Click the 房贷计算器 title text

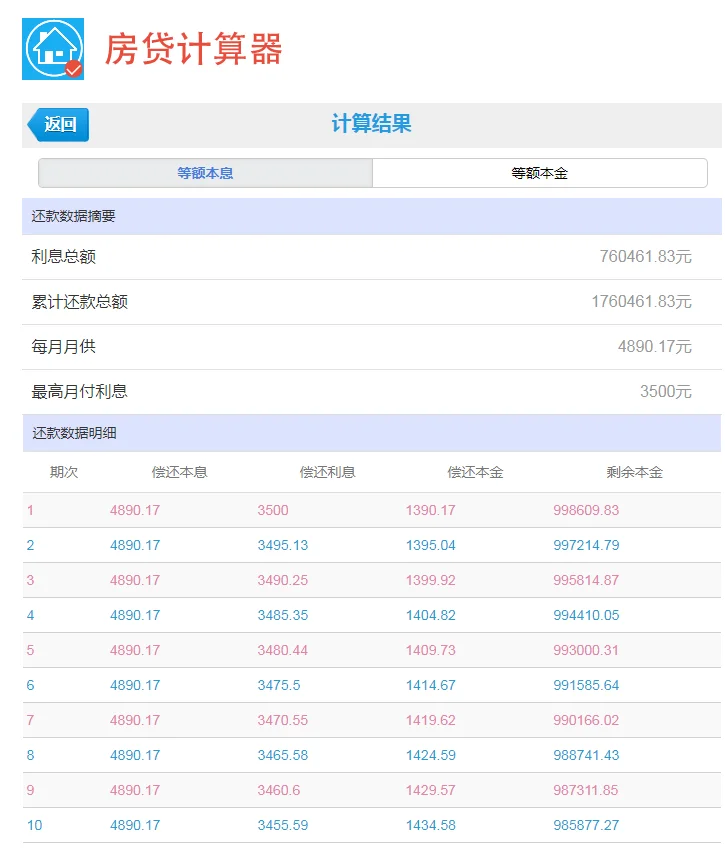click(194, 49)
